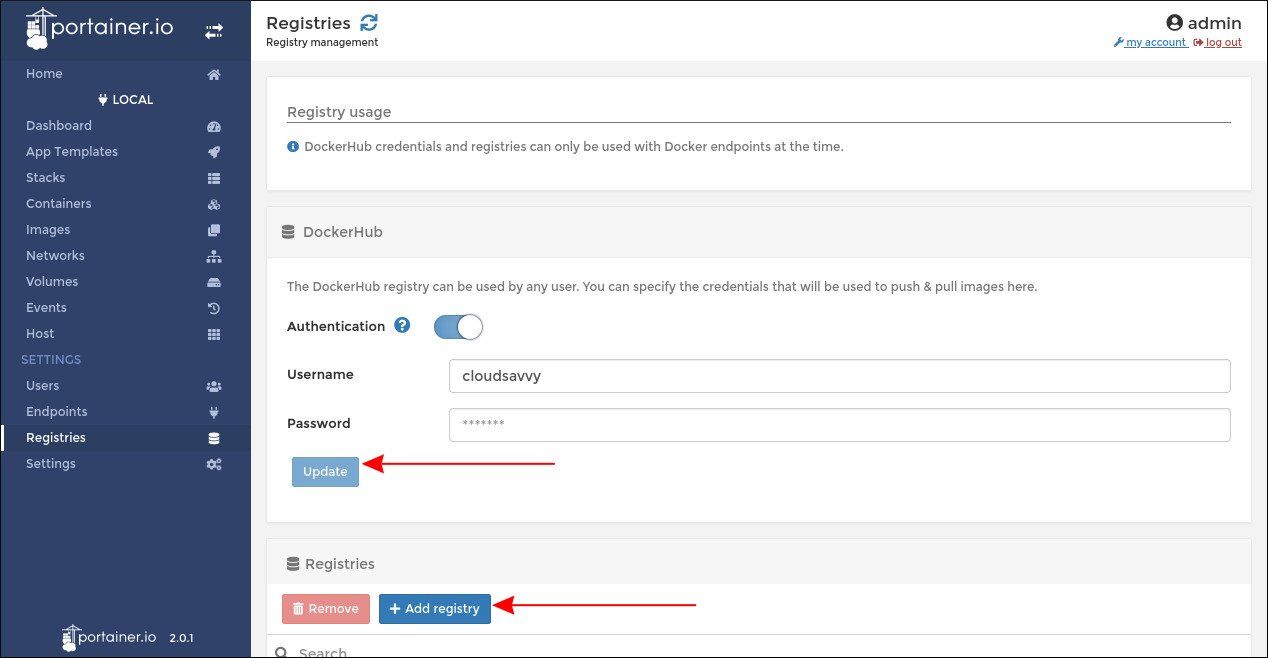
Task: Click the Users group icon
Action: point(214,385)
